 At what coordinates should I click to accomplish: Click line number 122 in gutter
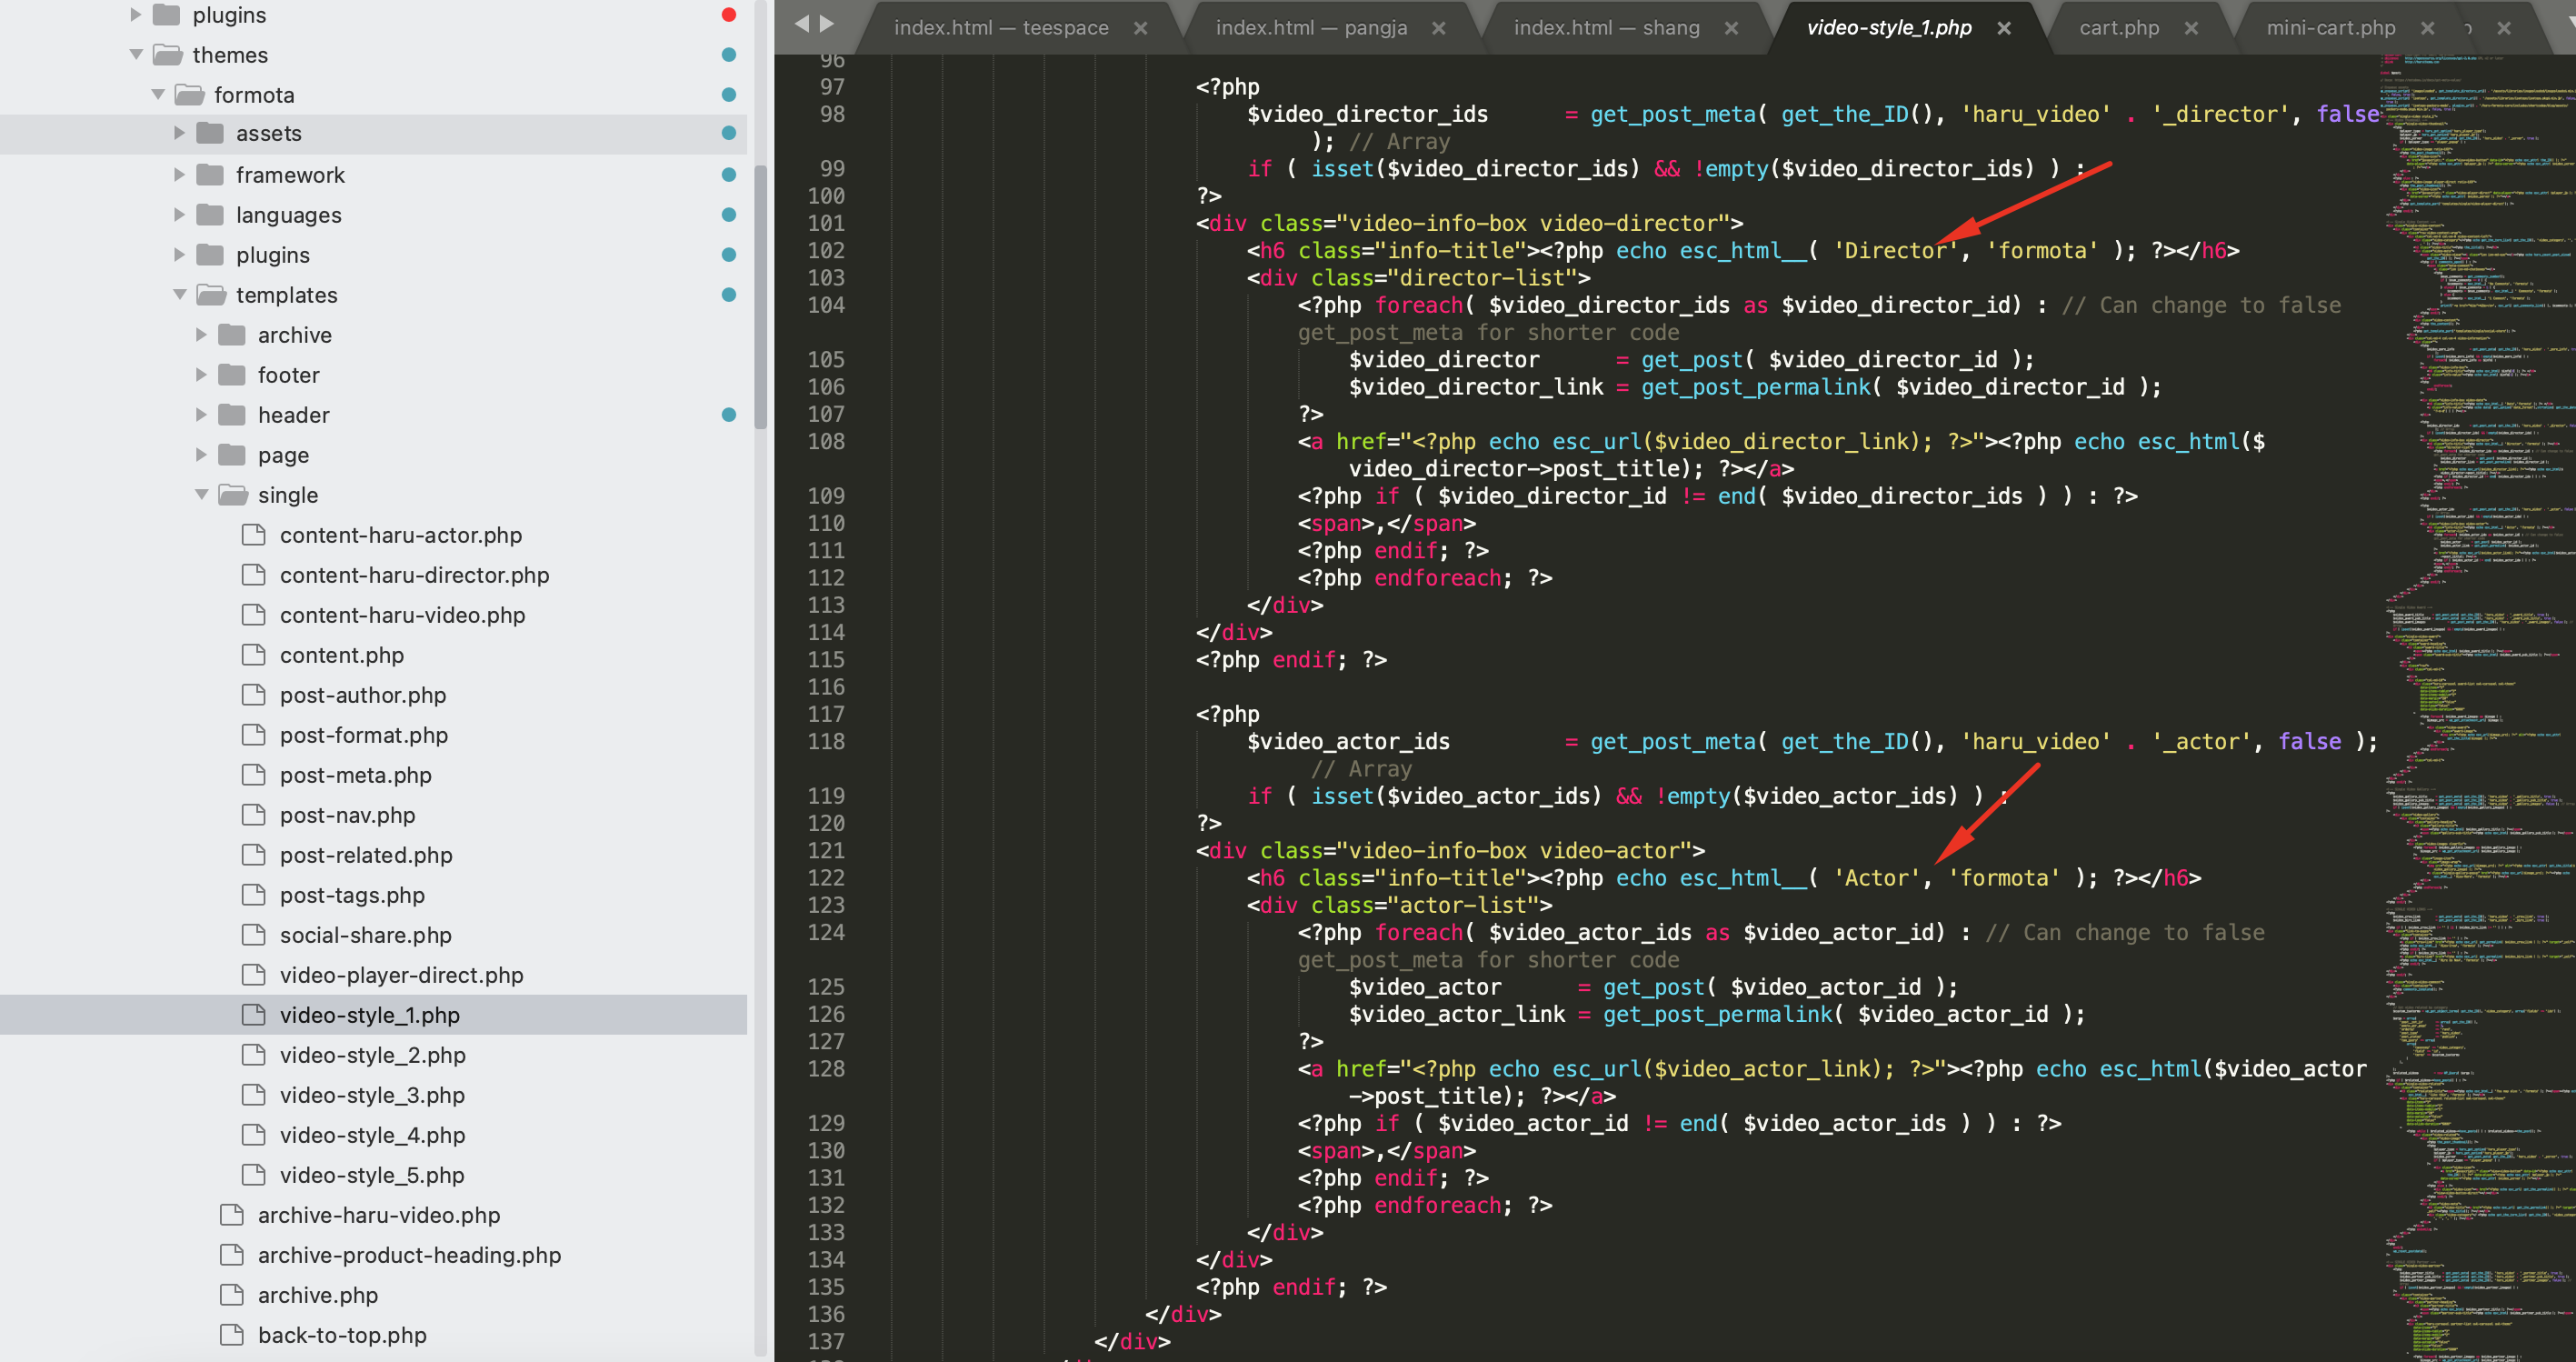pyautogui.click(x=825, y=877)
